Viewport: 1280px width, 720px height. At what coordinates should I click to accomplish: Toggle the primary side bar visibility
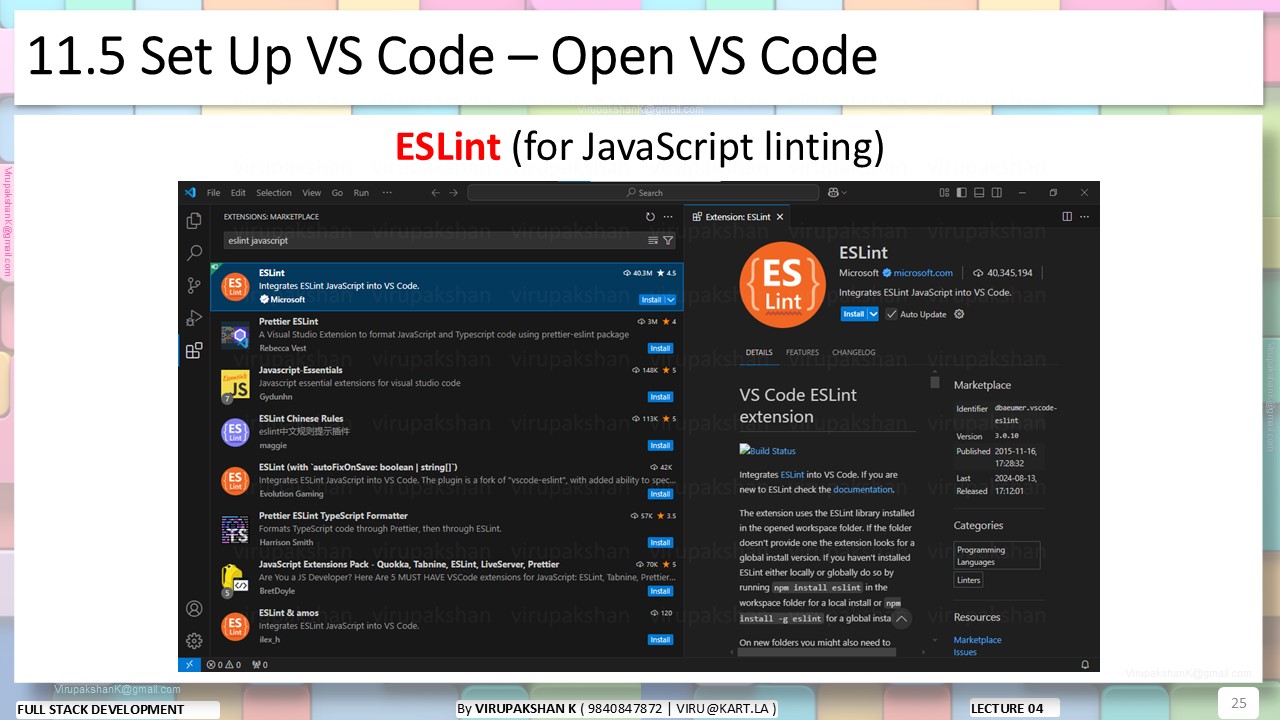point(962,192)
